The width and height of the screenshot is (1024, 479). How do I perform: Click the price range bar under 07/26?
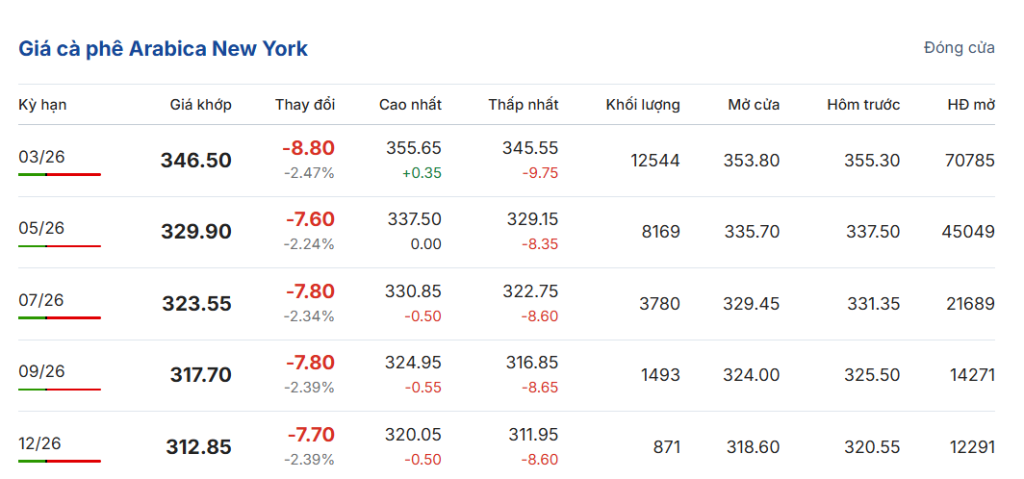[x=60, y=318]
